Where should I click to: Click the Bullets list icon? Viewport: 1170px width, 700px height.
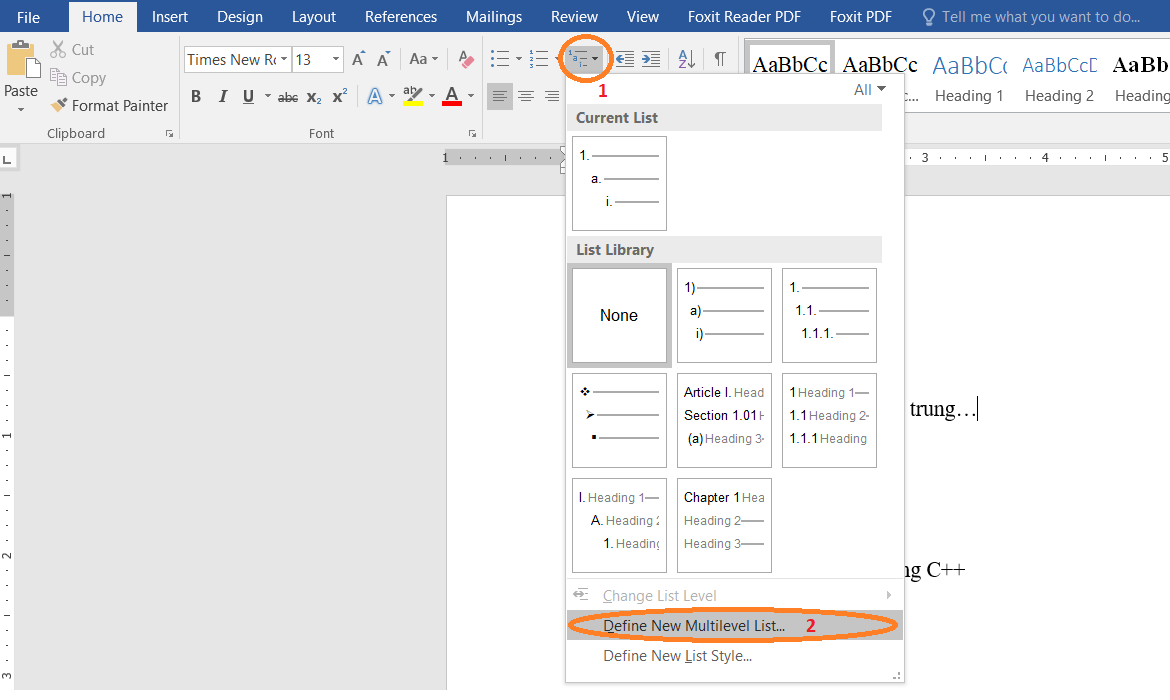click(x=500, y=59)
